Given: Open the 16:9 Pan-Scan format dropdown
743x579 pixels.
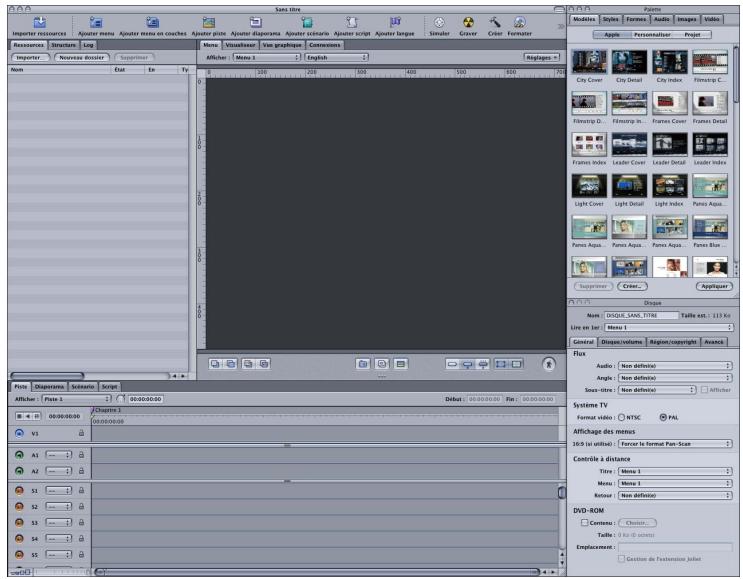Looking at the screenshot, I should coord(675,444).
